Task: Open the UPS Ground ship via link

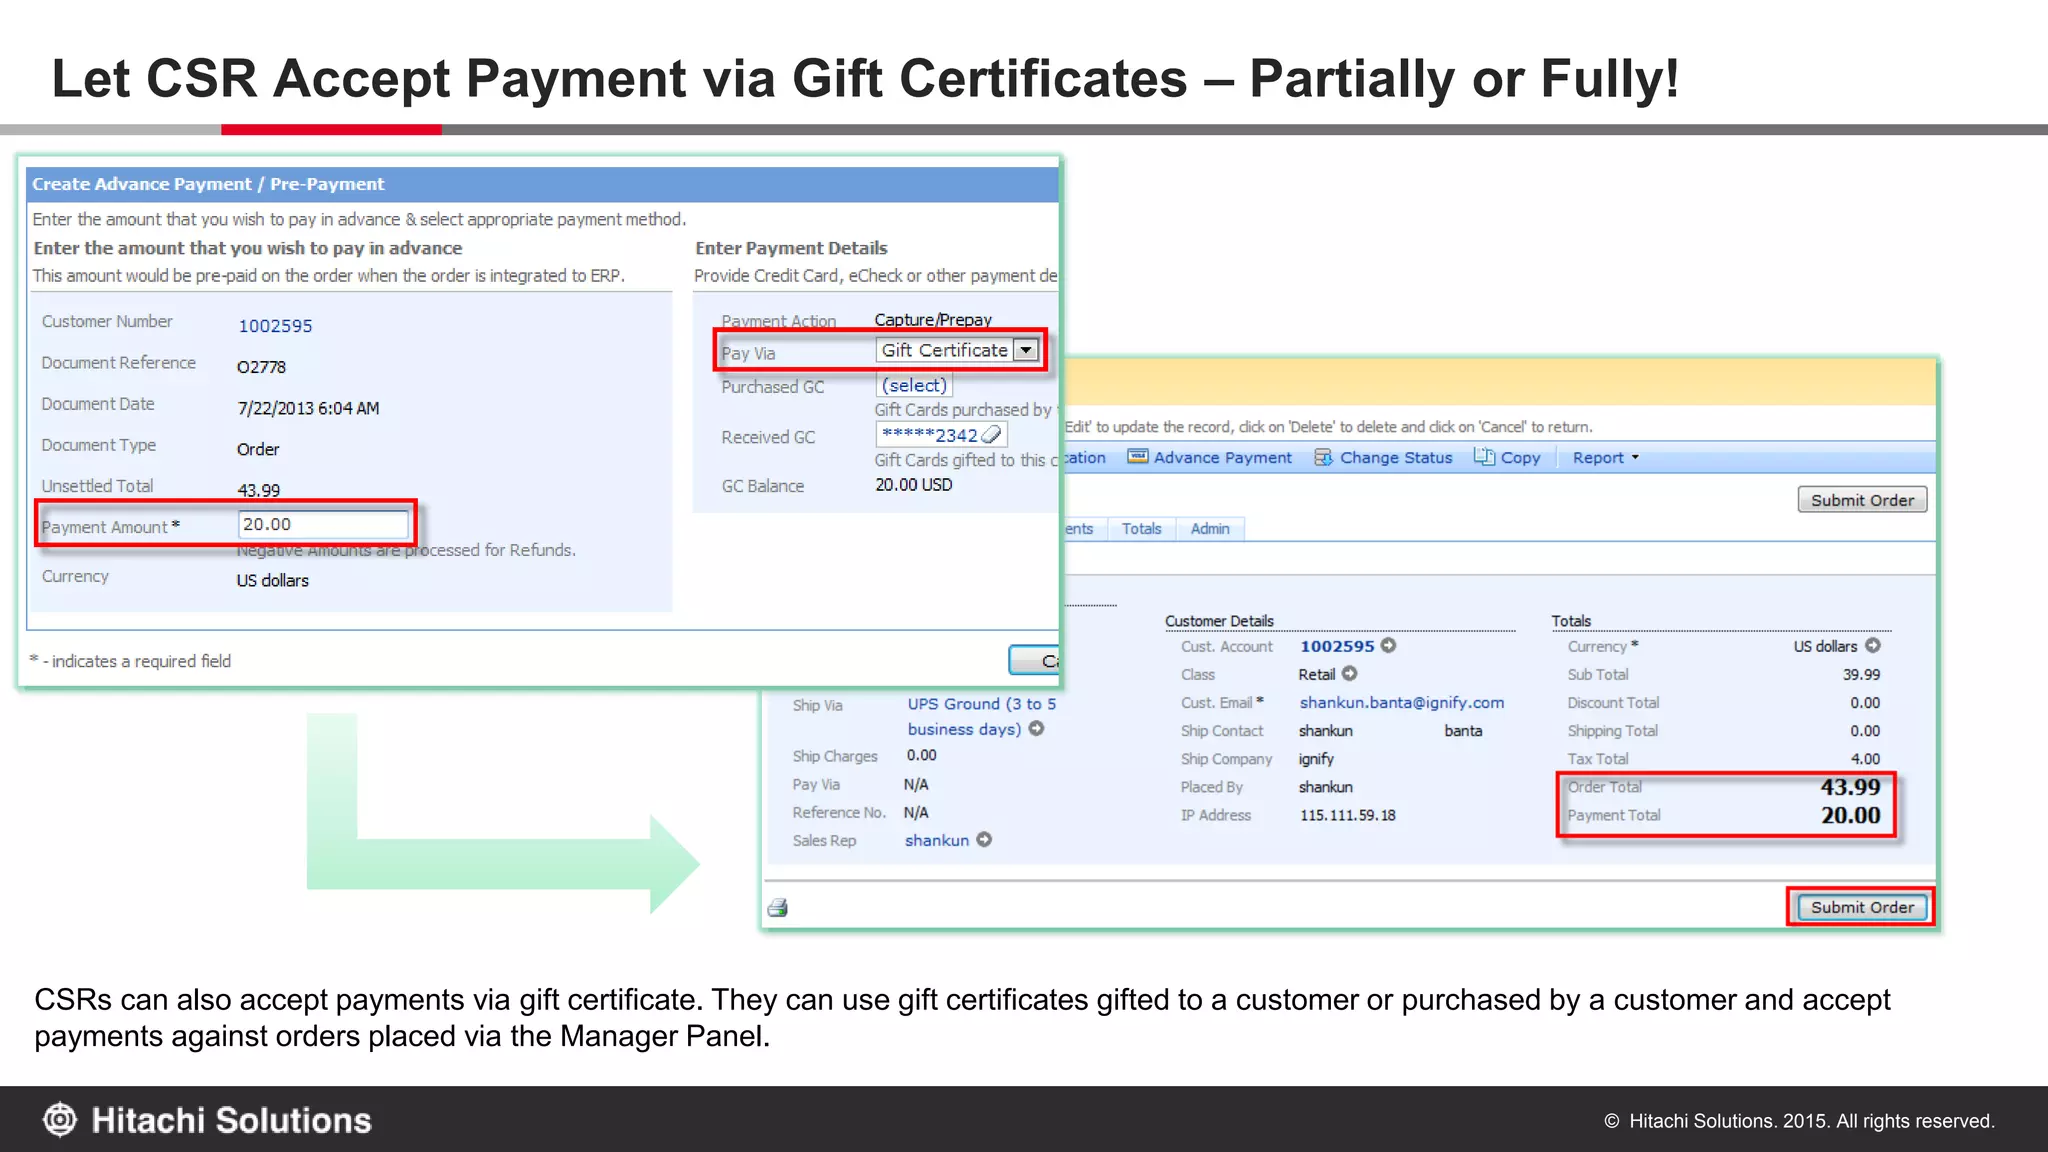Action: pos(981,716)
